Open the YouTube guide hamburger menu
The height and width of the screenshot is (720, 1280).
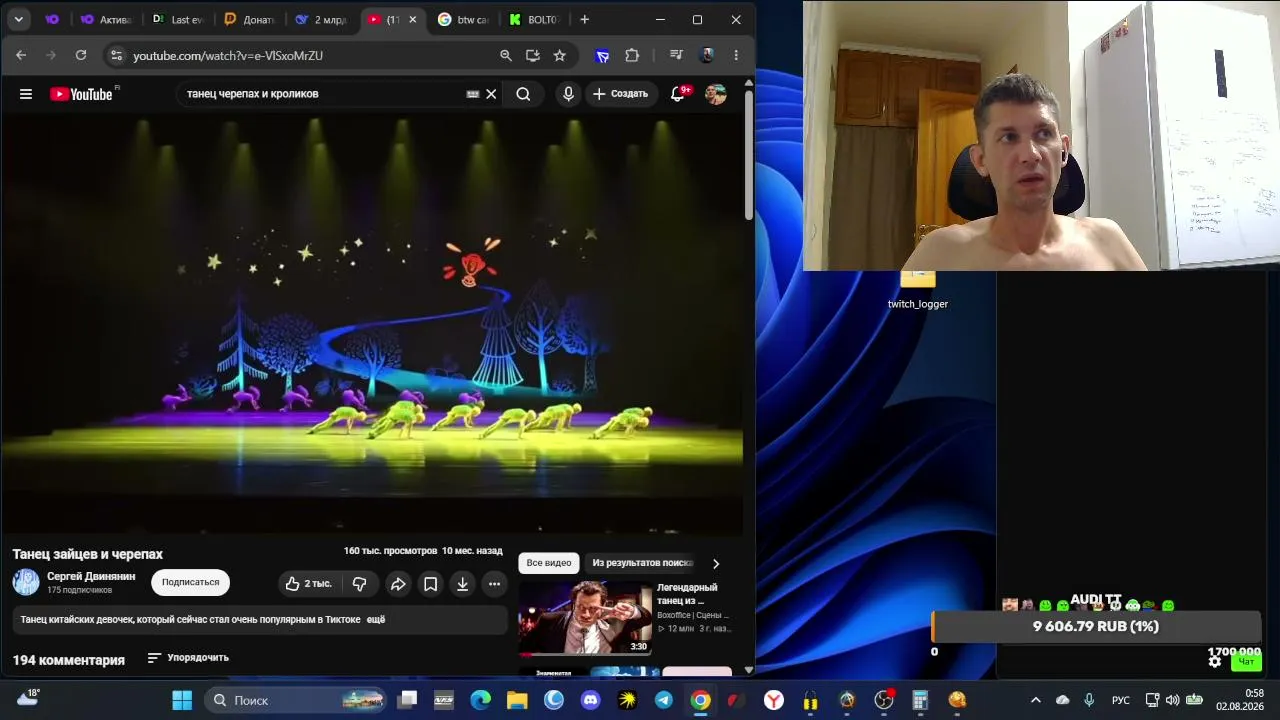click(26, 94)
